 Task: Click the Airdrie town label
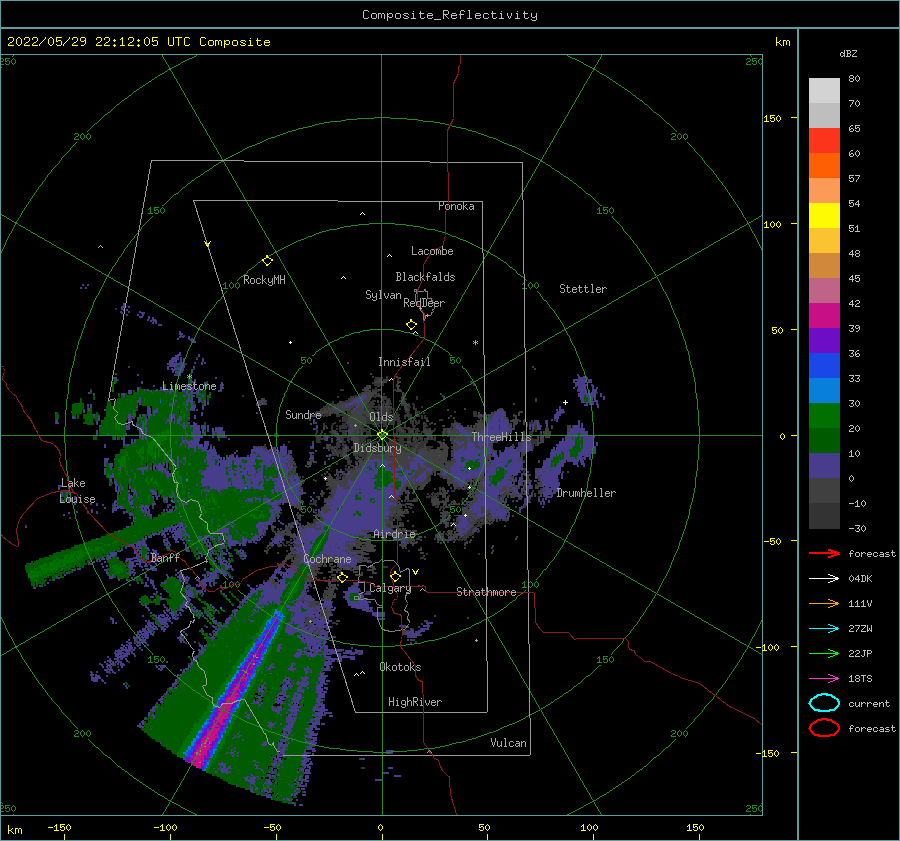(394, 534)
